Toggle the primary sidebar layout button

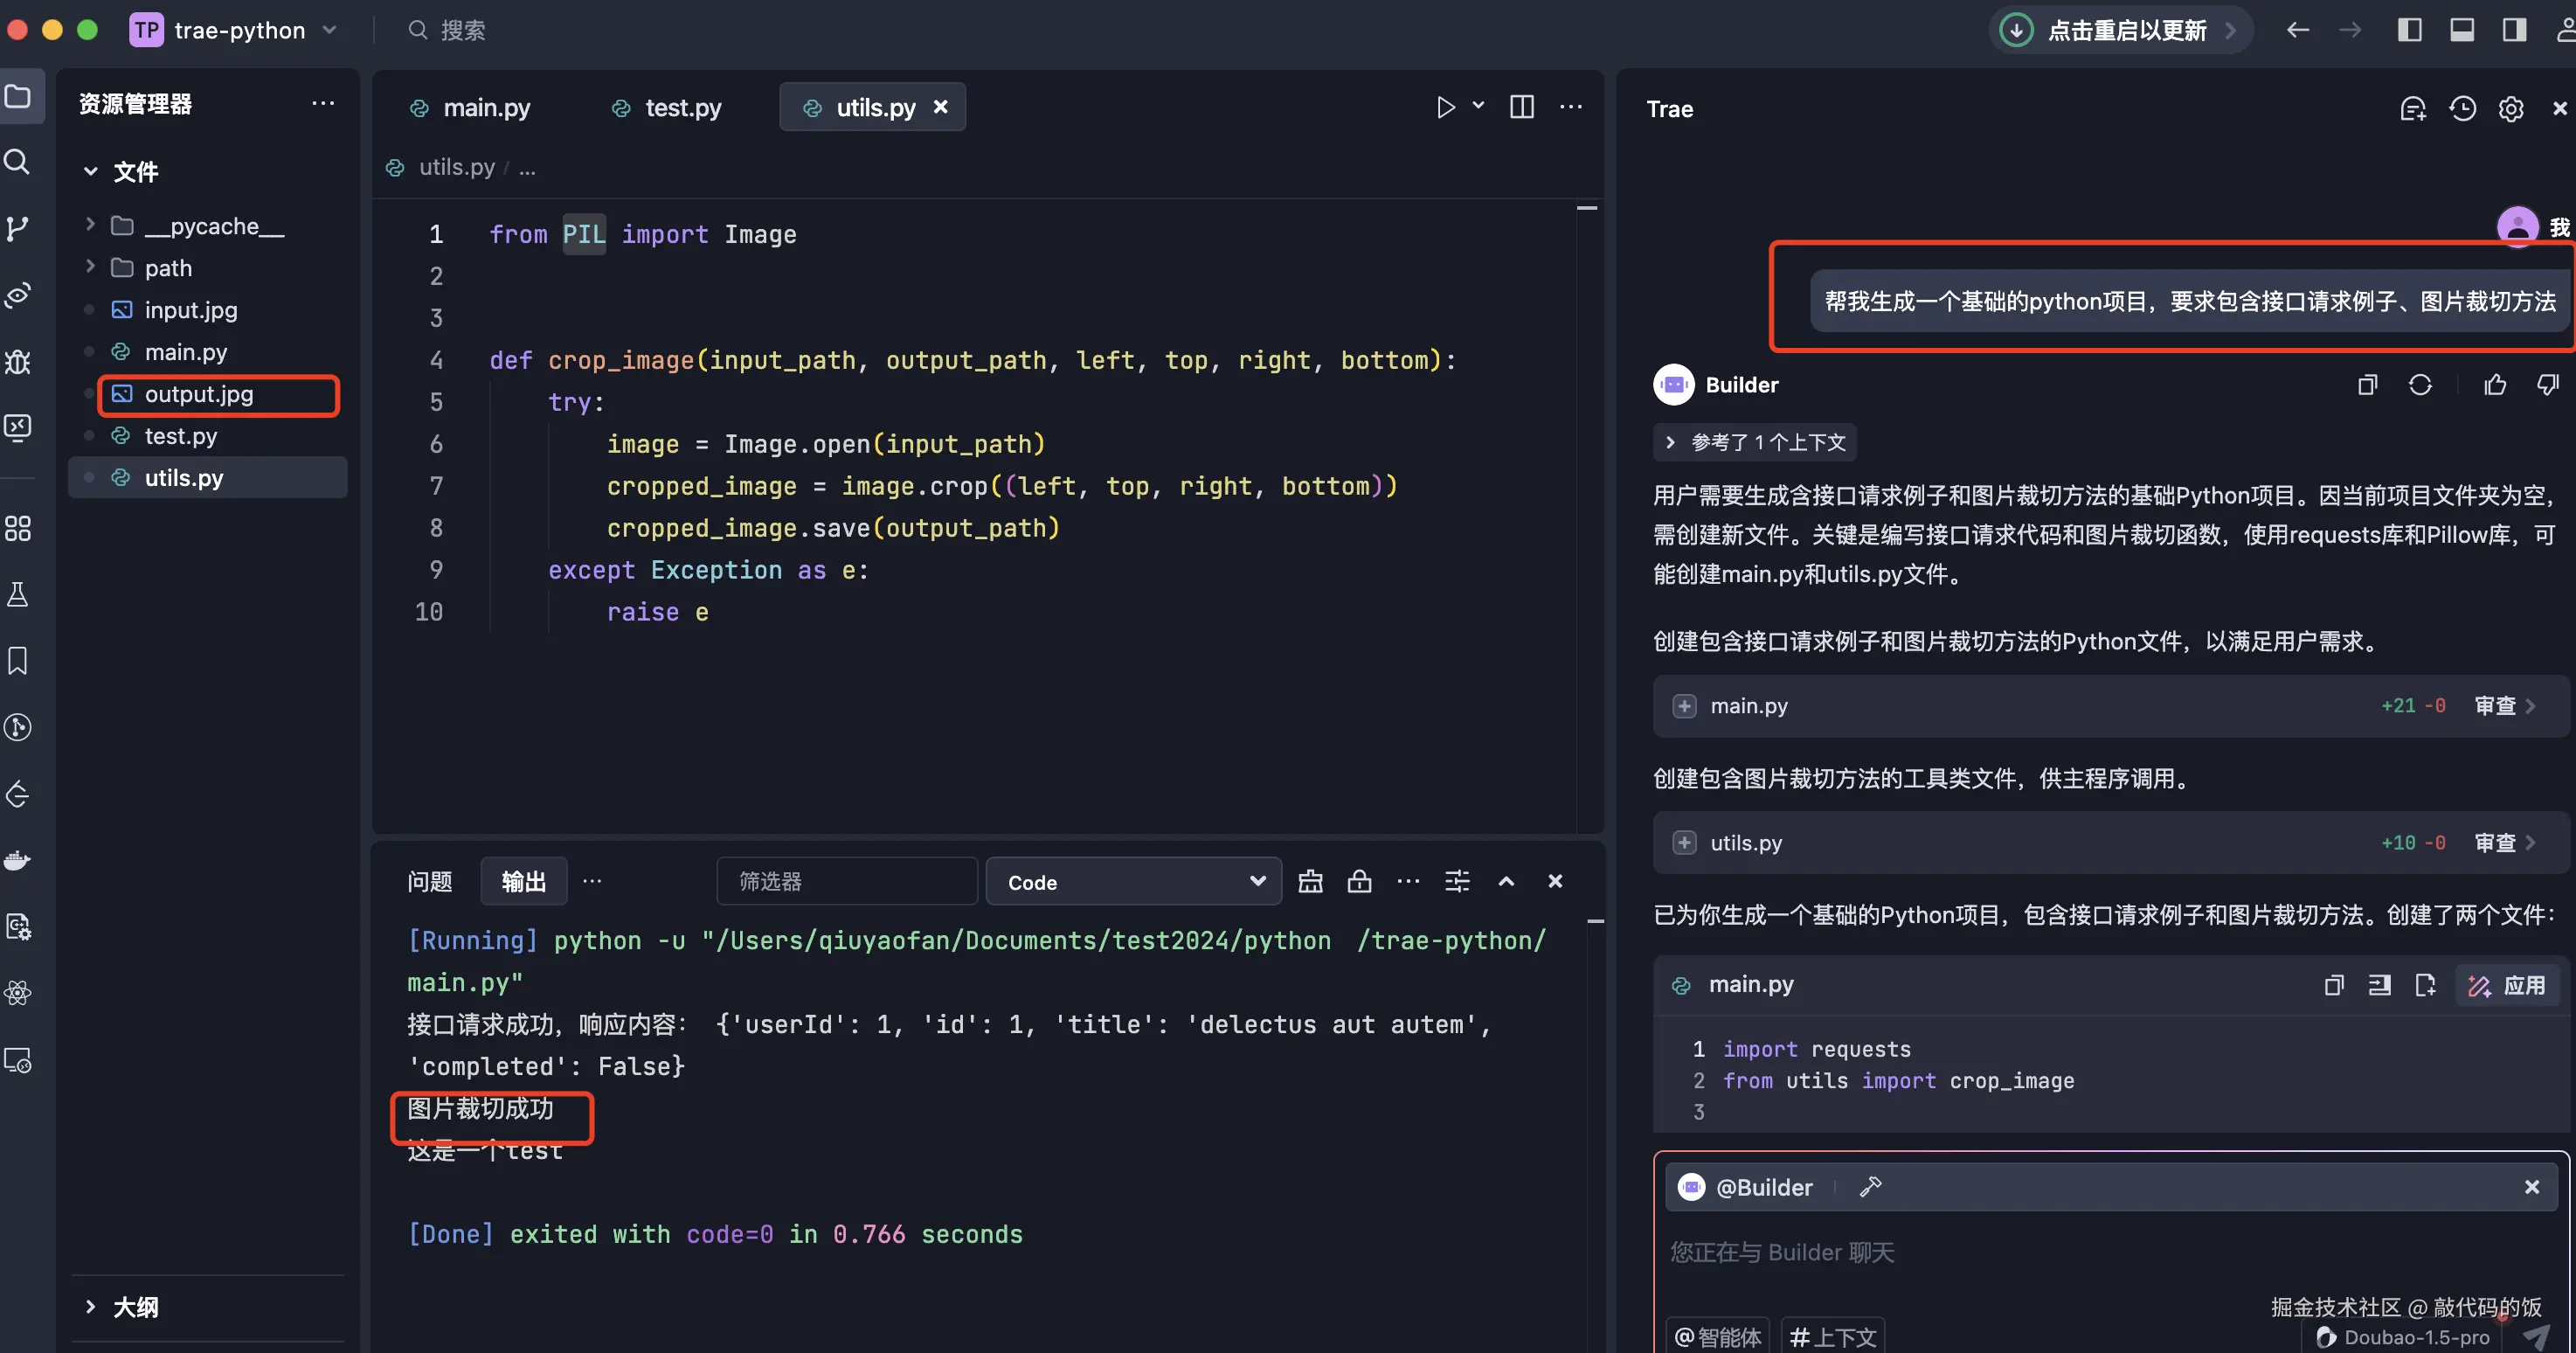click(x=2410, y=30)
